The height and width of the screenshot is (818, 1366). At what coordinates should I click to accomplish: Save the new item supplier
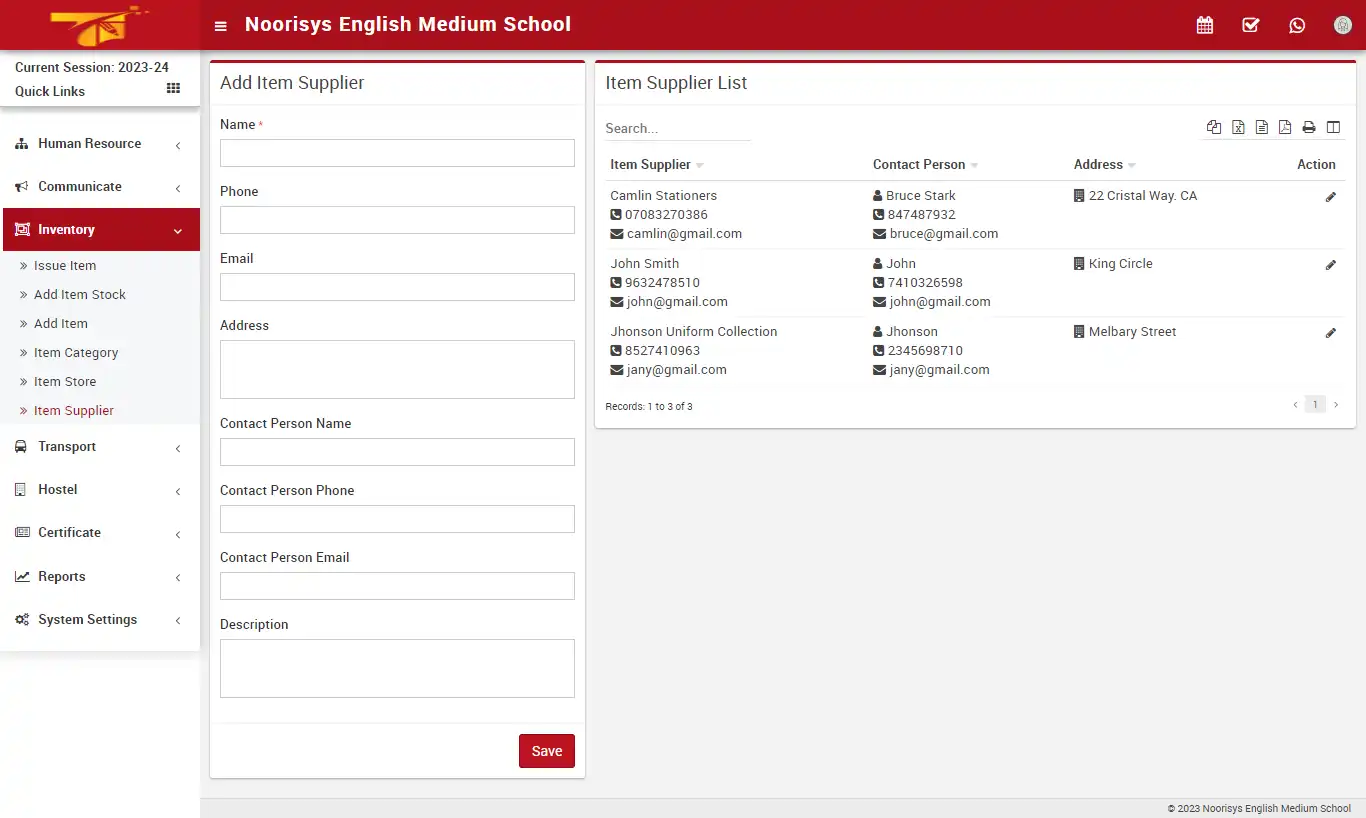[546, 750]
